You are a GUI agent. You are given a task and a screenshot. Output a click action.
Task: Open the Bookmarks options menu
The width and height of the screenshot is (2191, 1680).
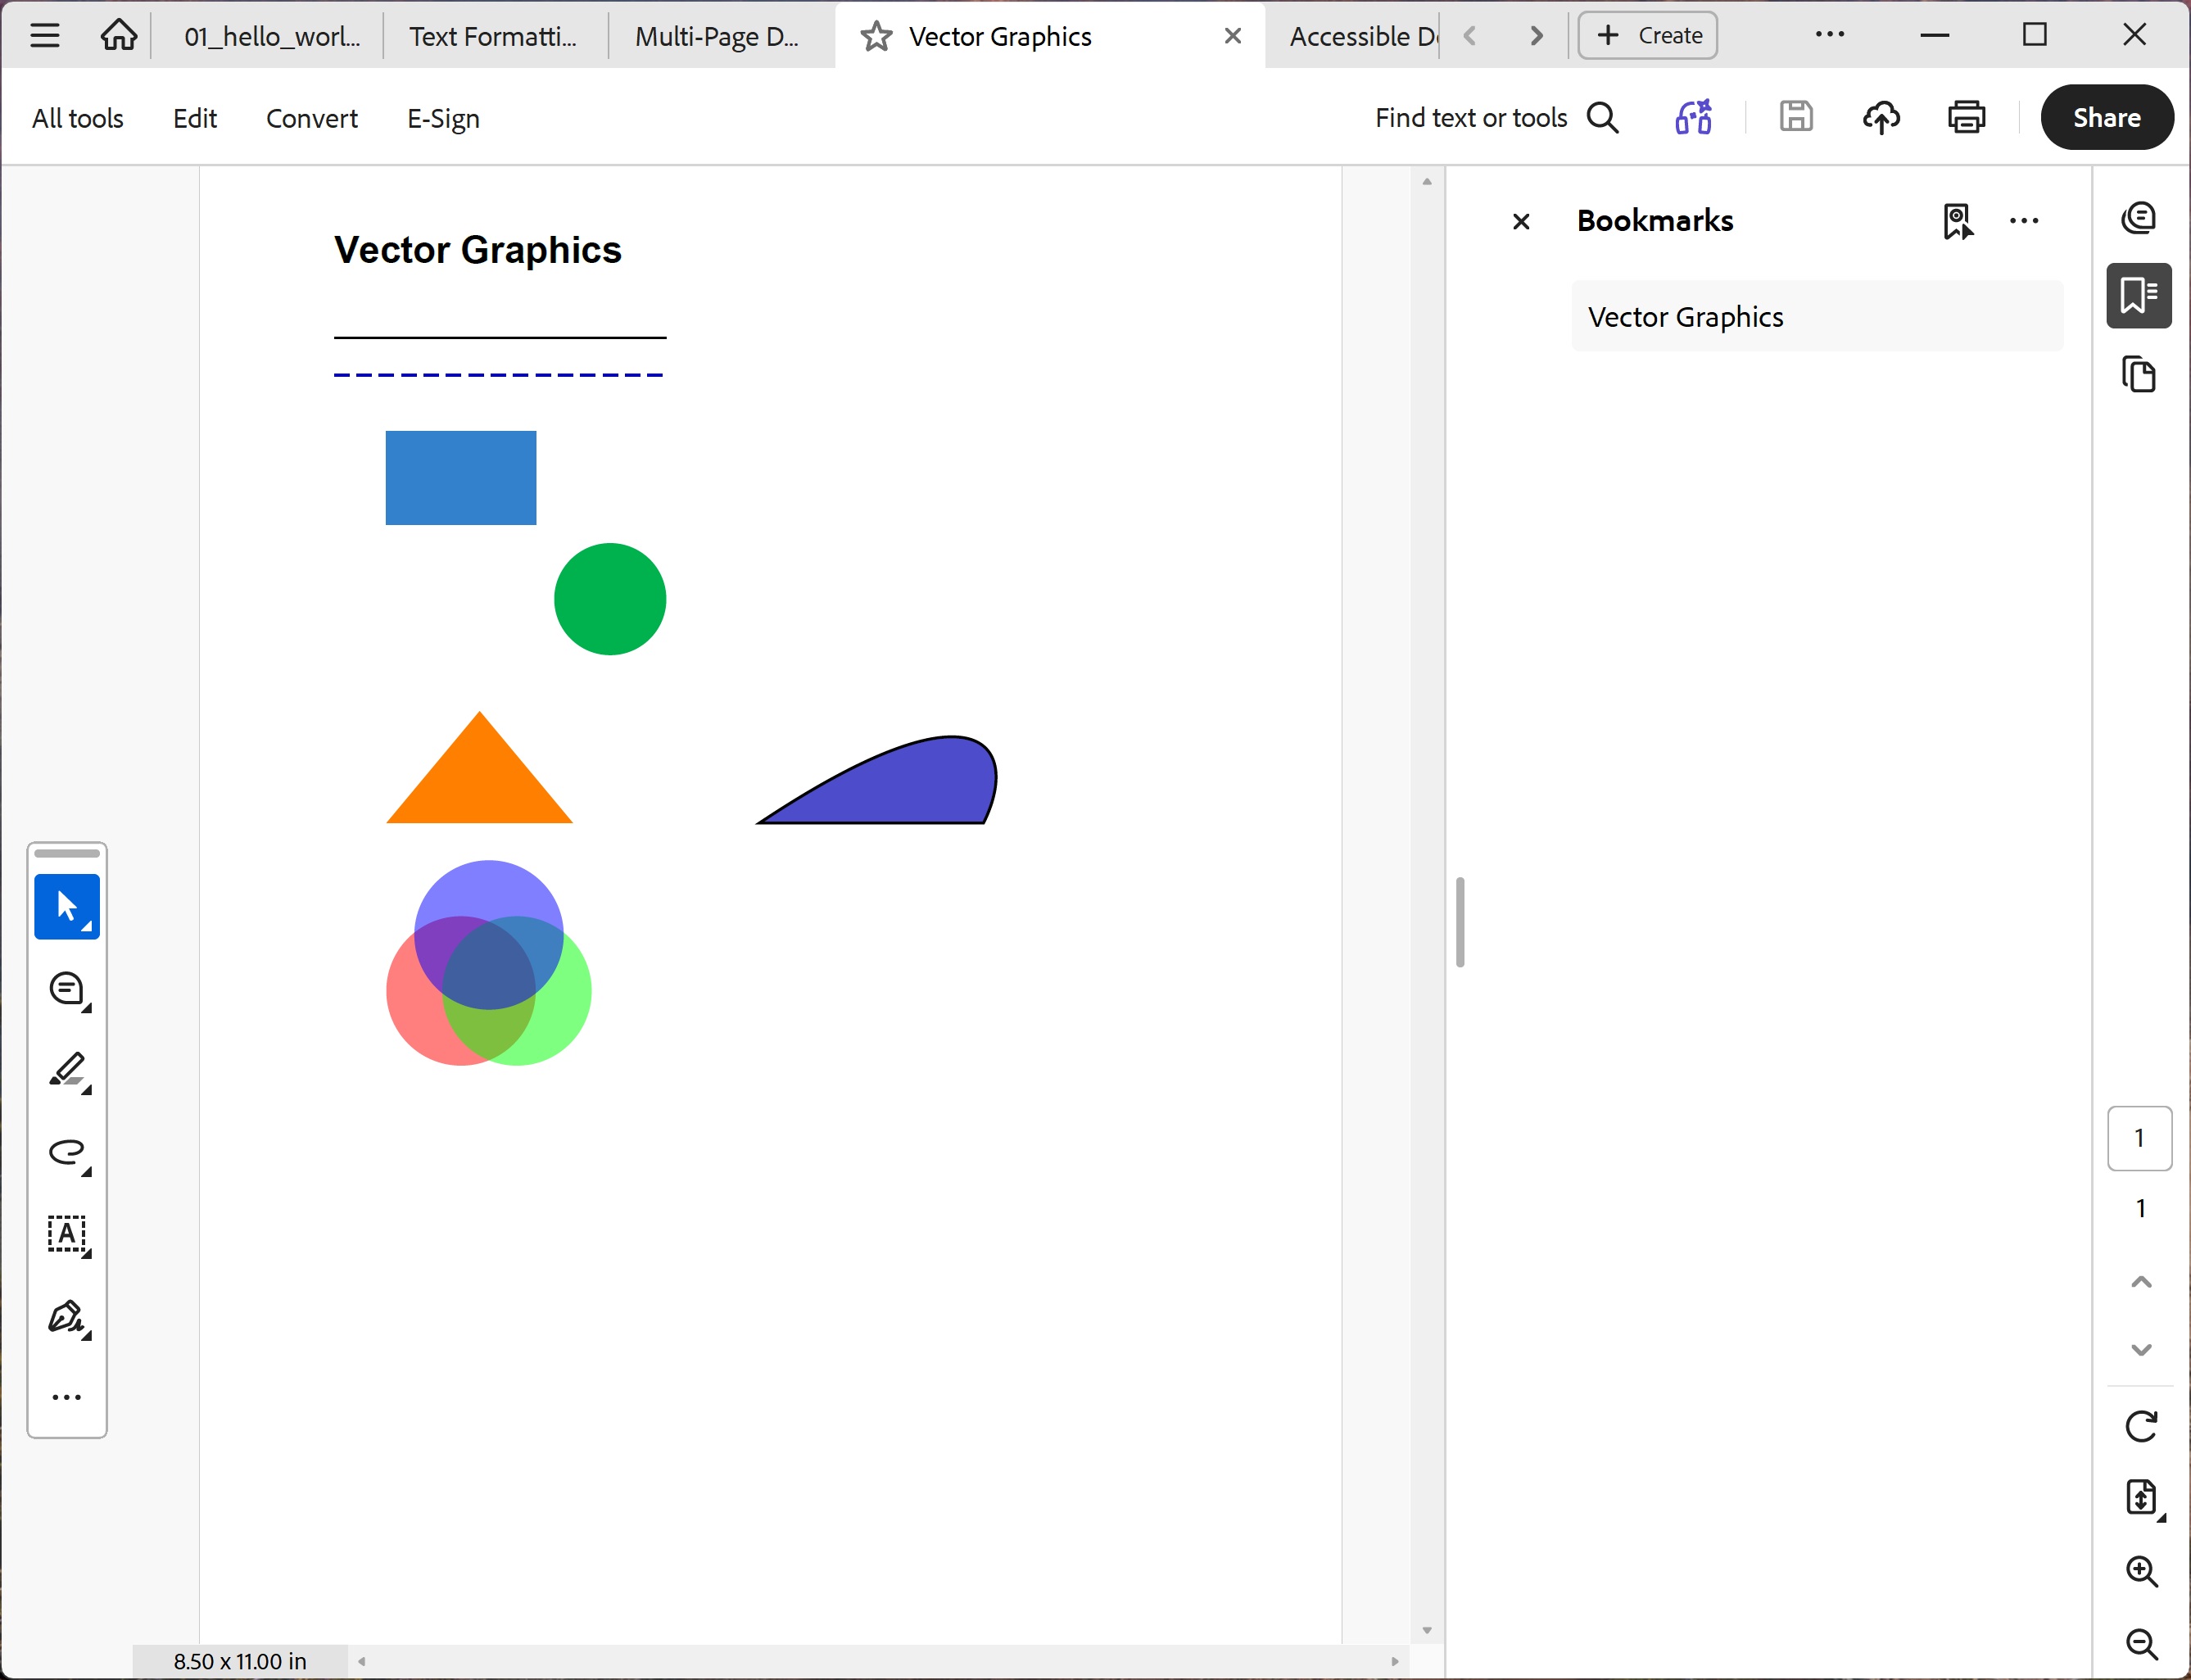(x=2025, y=221)
